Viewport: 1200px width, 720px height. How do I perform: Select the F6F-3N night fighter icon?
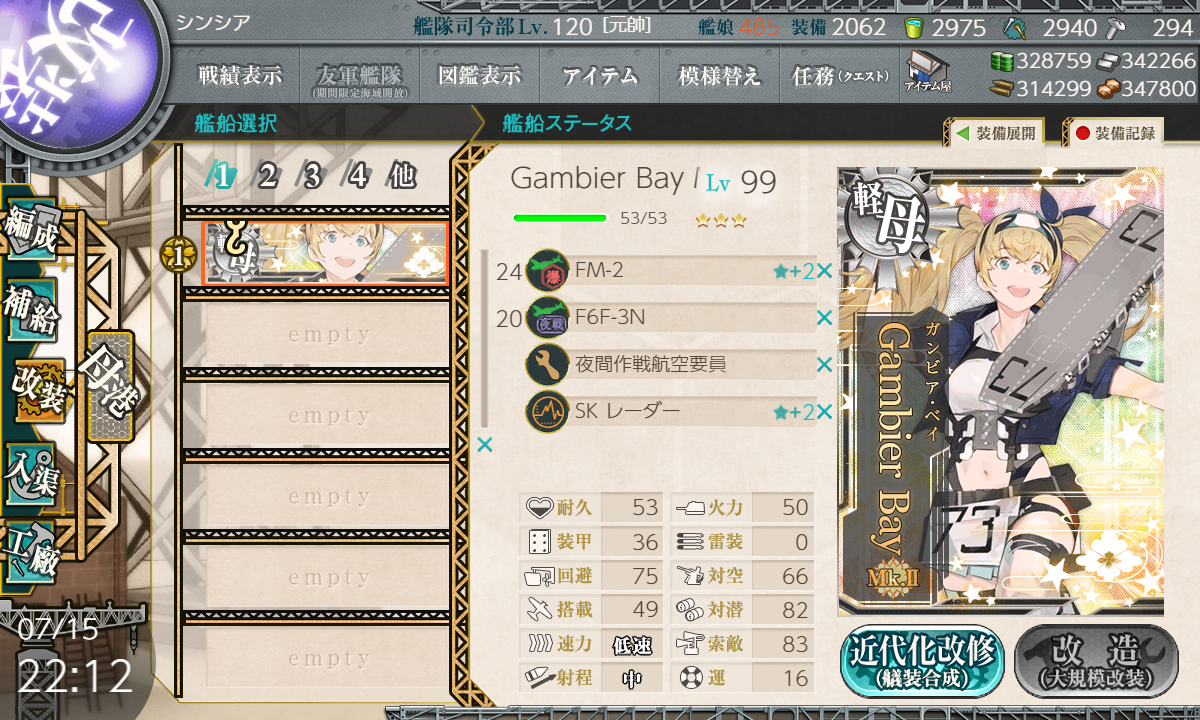point(547,318)
